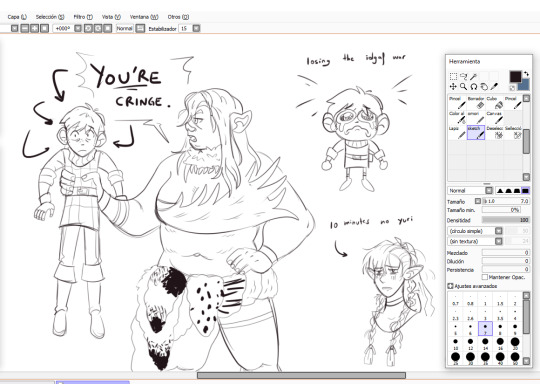Open the Tamaño multiplier dropdown button
The height and width of the screenshot is (384, 540).
click(x=478, y=201)
